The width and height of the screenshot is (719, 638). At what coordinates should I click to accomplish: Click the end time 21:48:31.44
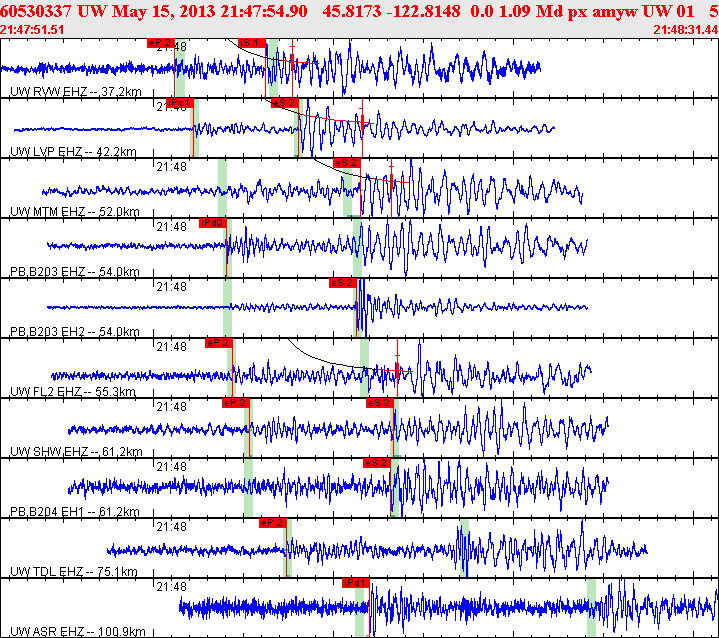(686, 30)
